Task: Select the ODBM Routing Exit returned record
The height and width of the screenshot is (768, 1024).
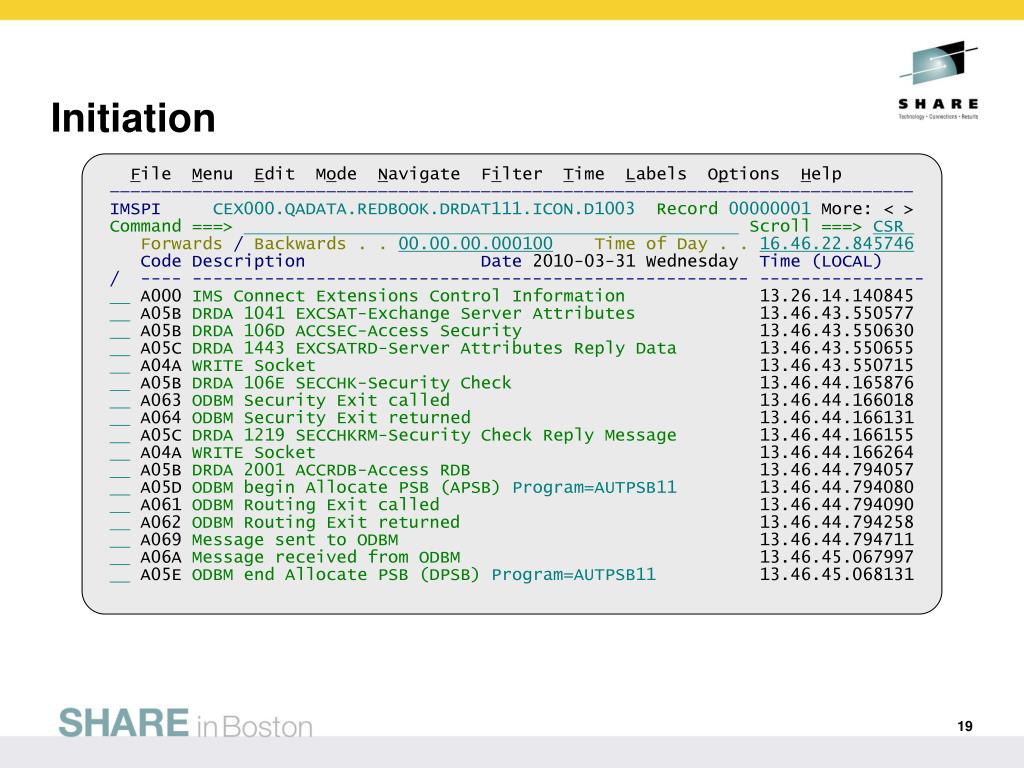Action: click(x=511, y=522)
